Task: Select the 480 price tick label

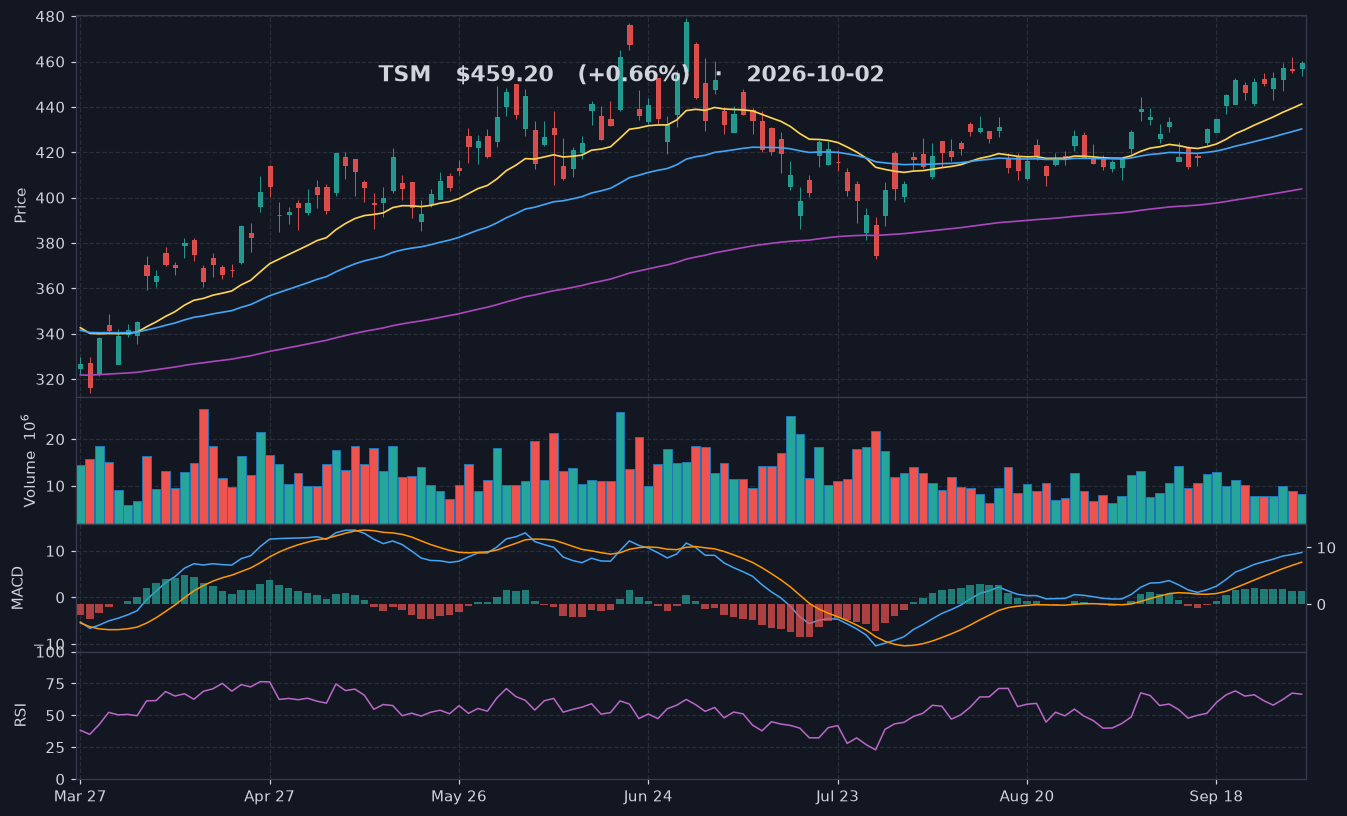Action: pos(50,18)
